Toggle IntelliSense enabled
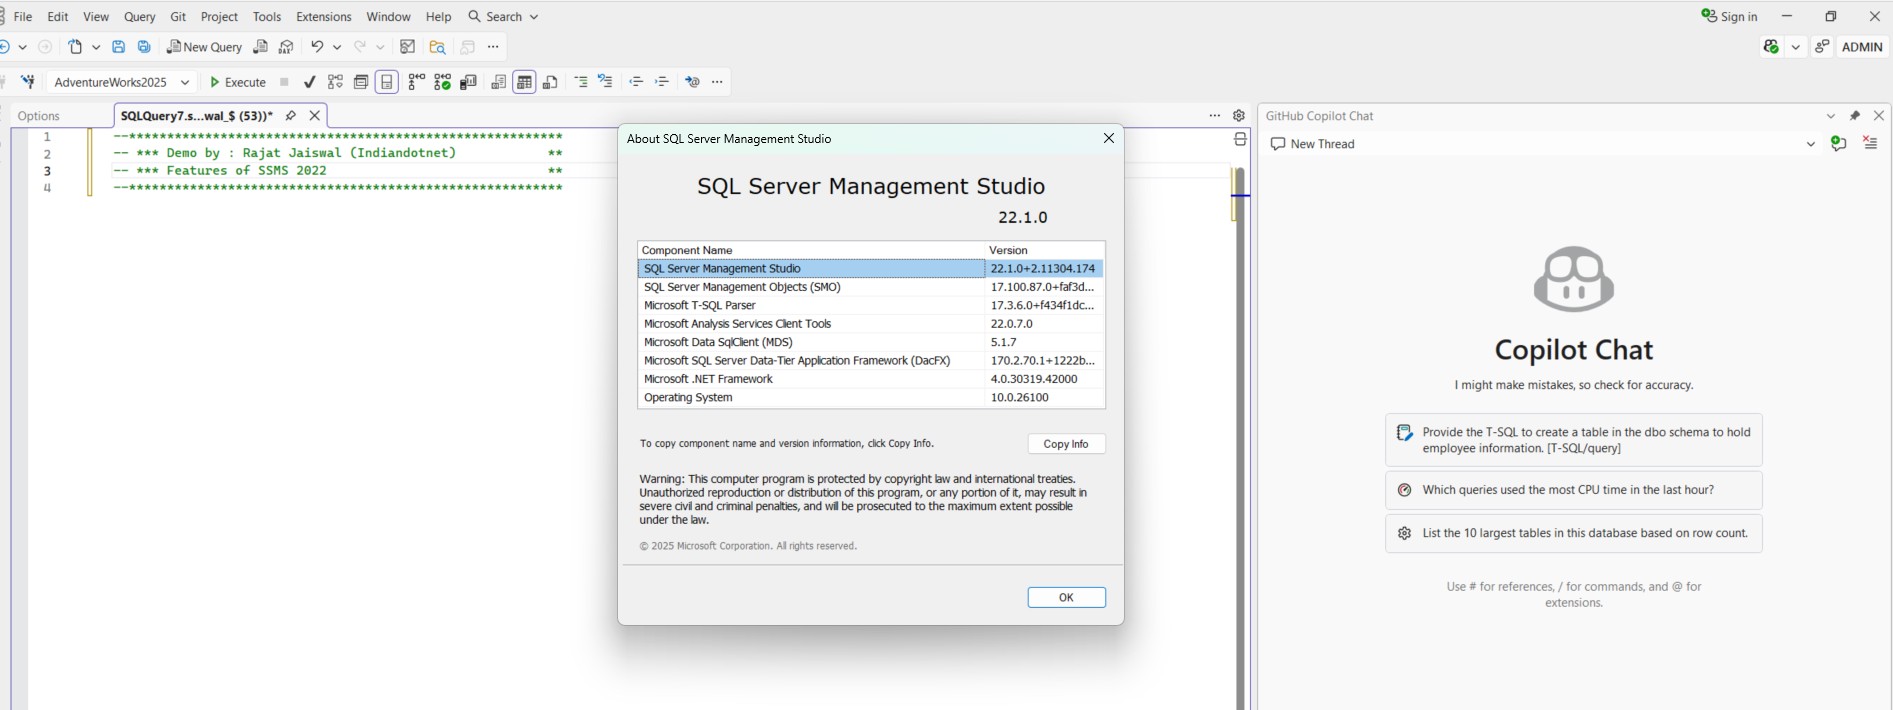Screen dimensions: 1893x710 (387, 82)
